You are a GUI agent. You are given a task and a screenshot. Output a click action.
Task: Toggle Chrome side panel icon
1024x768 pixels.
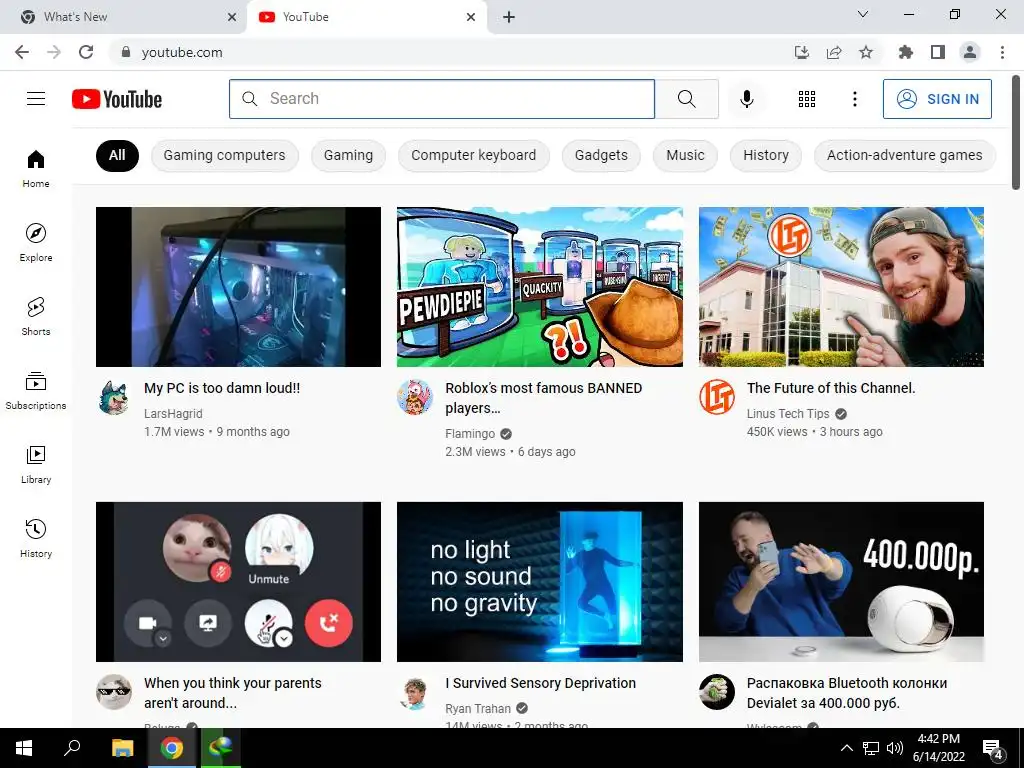pyautogui.click(x=938, y=52)
